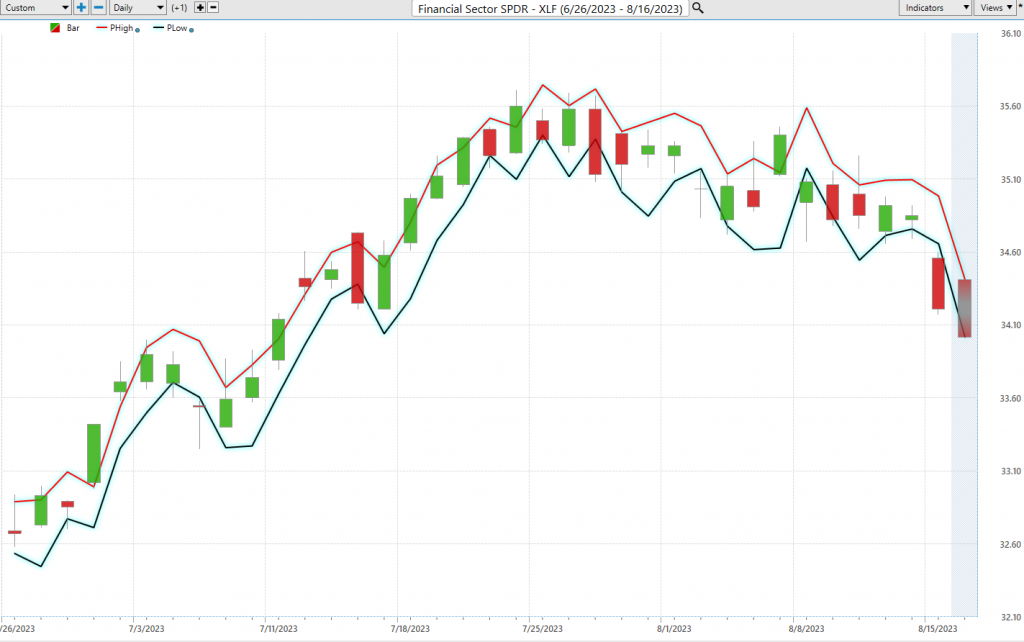Screen dimensions: 1024x642
Task: Click the (+1) forecast offset label
Action: (x=179, y=8)
